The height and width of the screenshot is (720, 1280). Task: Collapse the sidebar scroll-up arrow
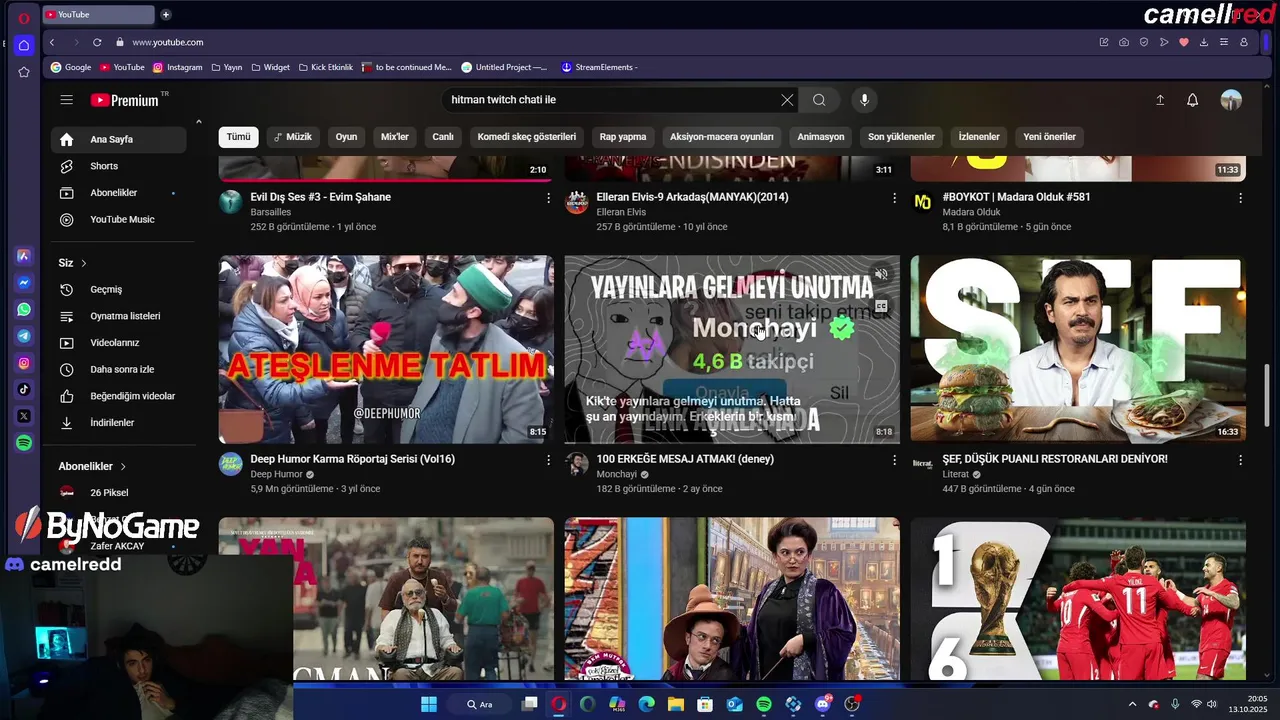(198, 122)
